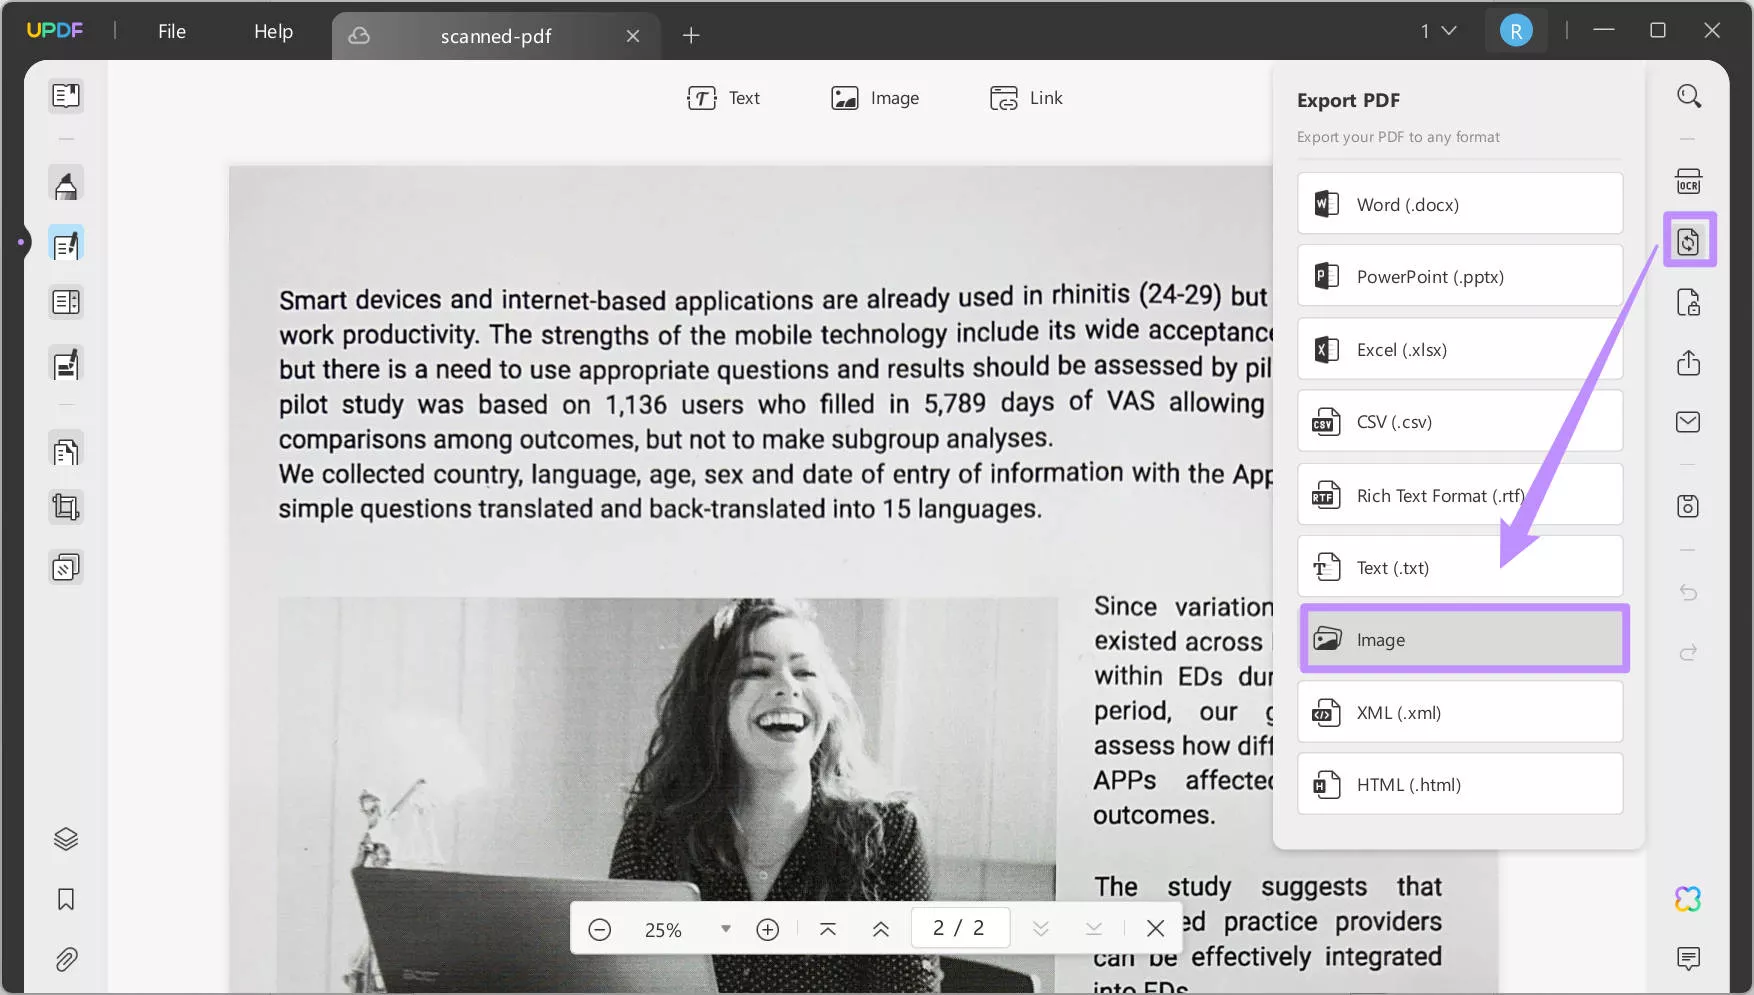Run OCR text recognition icon

coord(1689,182)
